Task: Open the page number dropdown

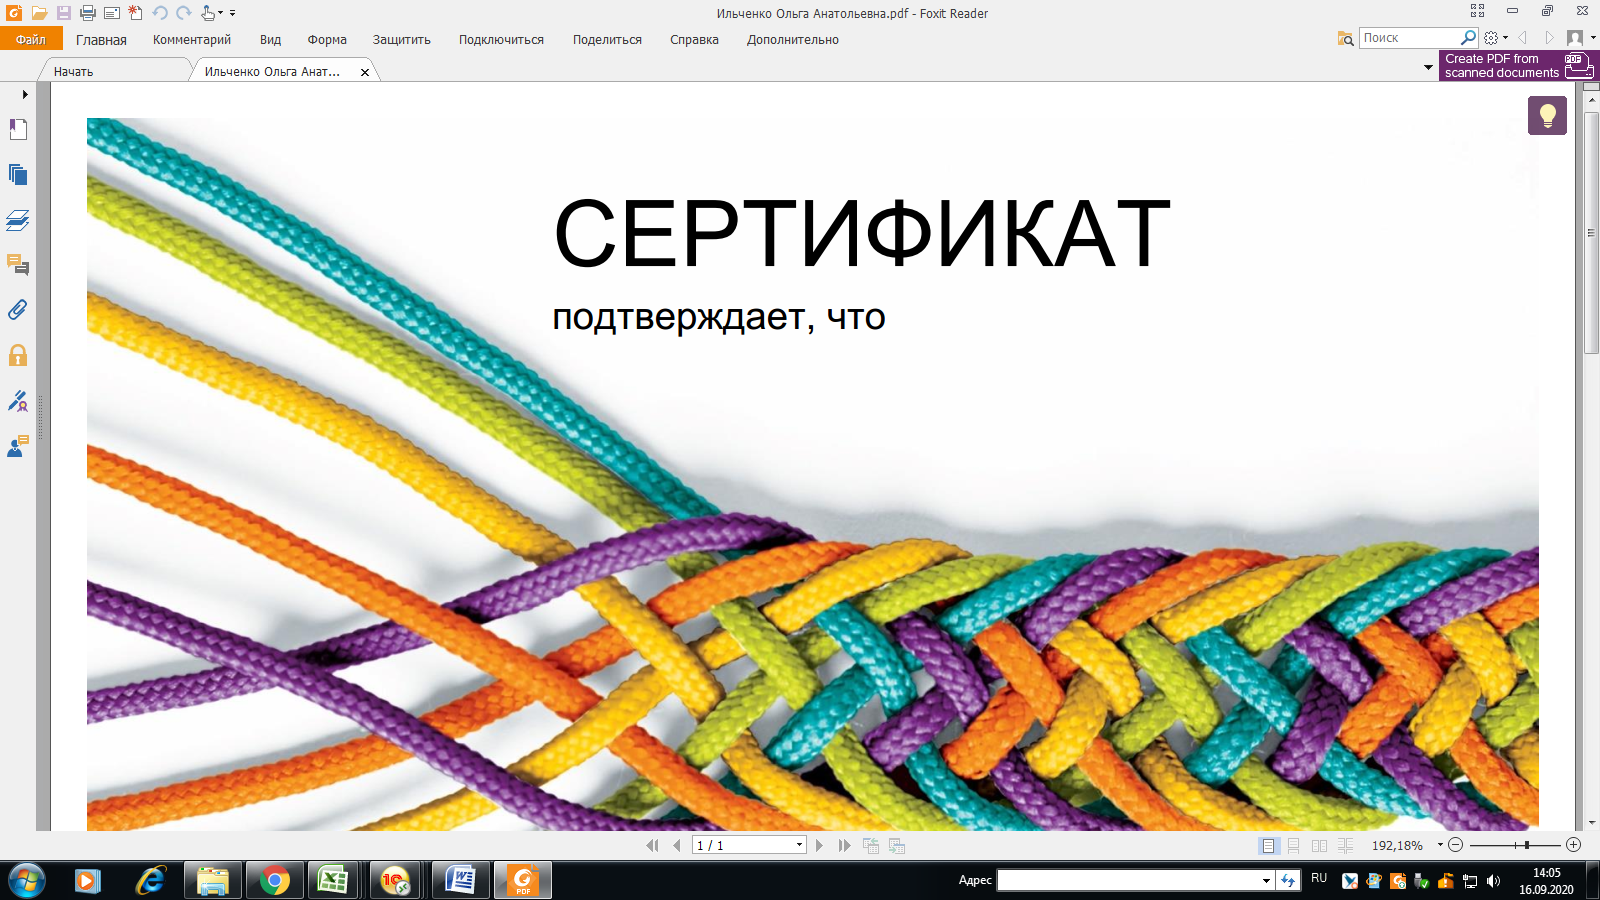Action: [x=799, y=845]
